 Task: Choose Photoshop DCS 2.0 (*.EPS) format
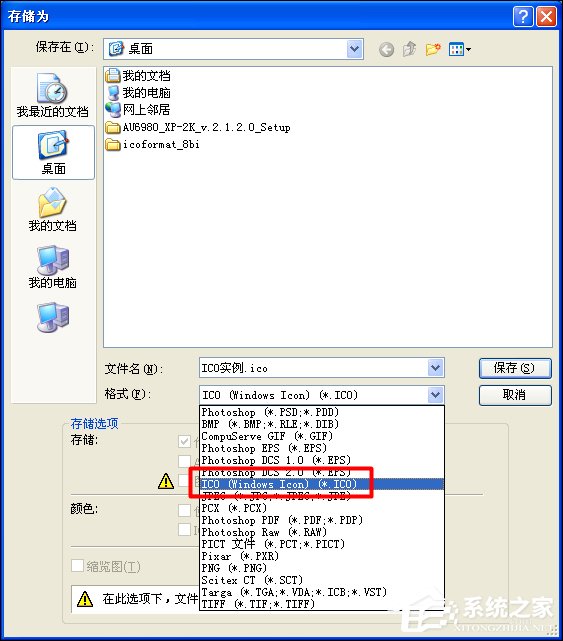coord(321,472)
